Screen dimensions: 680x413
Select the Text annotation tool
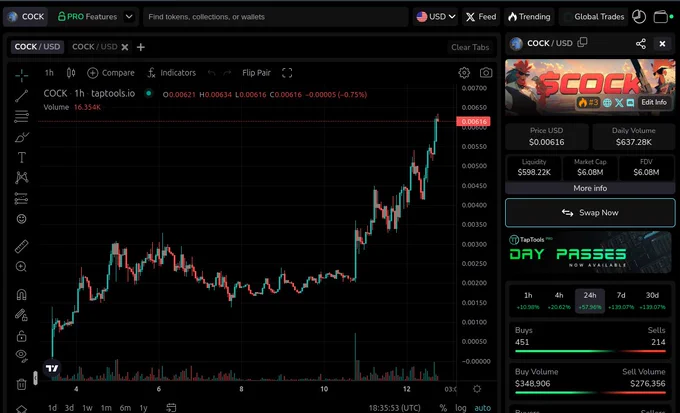click(x=21, y=157)
